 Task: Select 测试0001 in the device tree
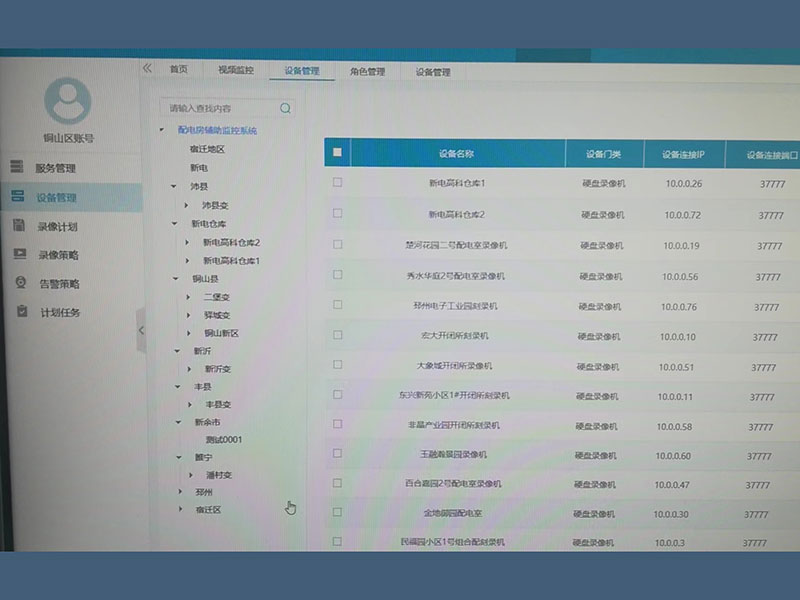click(223, 439)
